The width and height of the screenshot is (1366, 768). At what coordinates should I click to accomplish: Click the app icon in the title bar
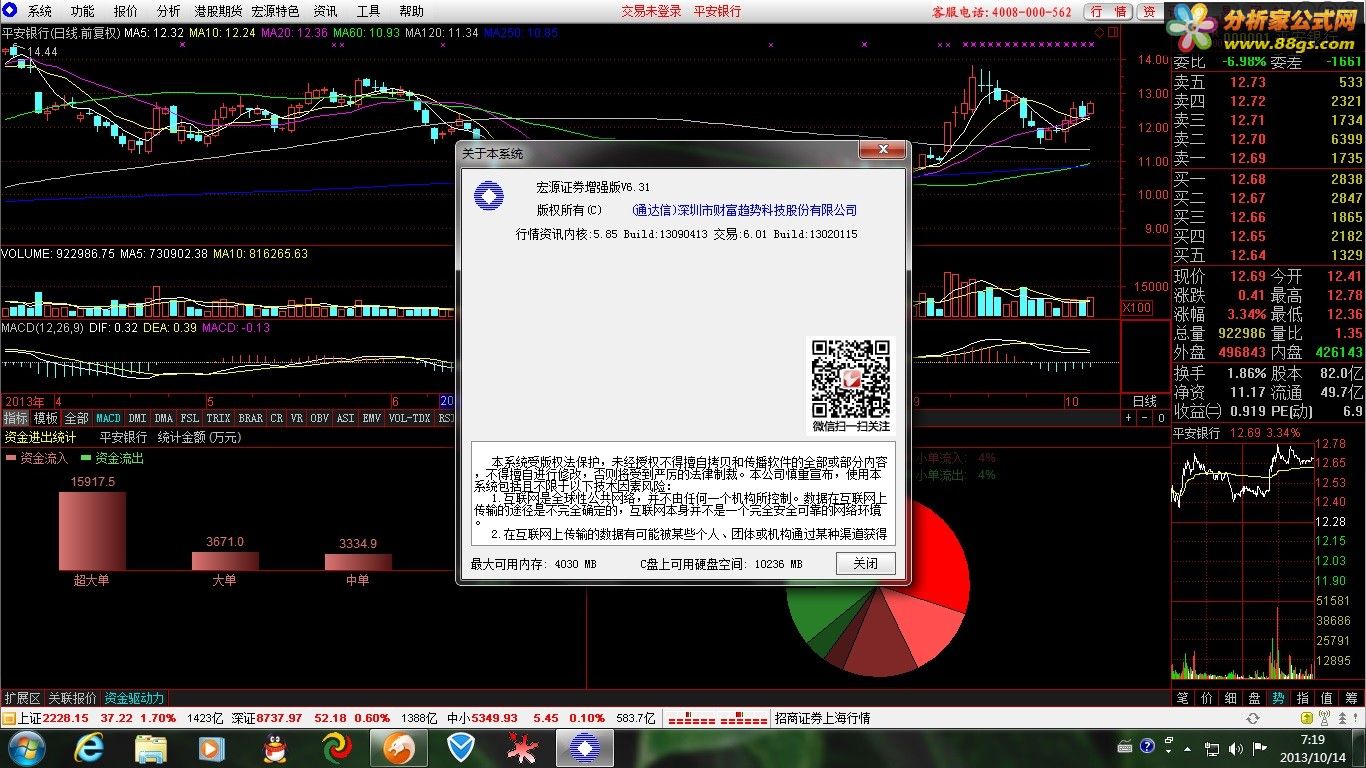(x=11, y=11)
